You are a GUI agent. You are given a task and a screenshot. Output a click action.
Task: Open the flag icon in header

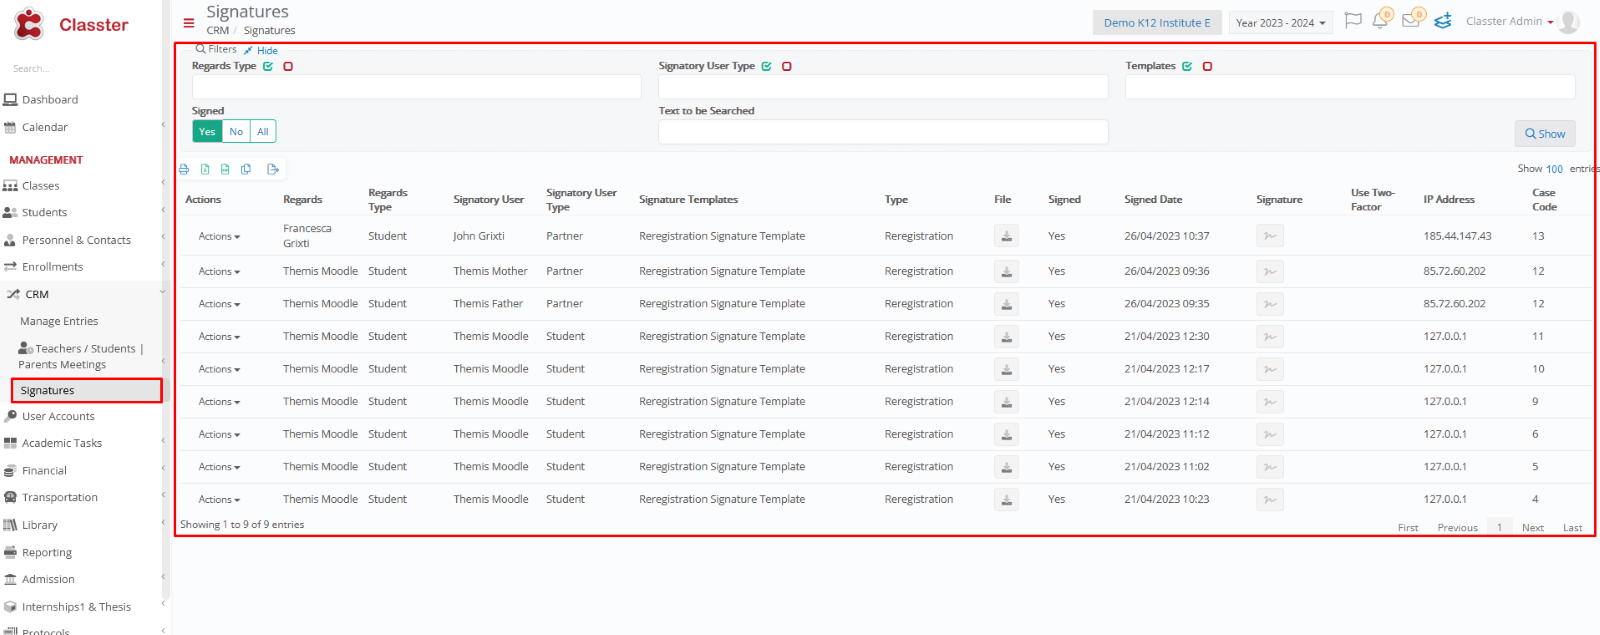click(x=1353, y=20)
